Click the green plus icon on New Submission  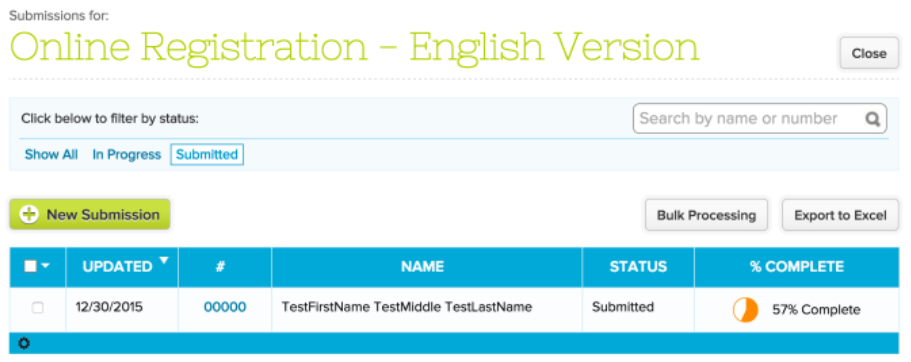point(29,214)
